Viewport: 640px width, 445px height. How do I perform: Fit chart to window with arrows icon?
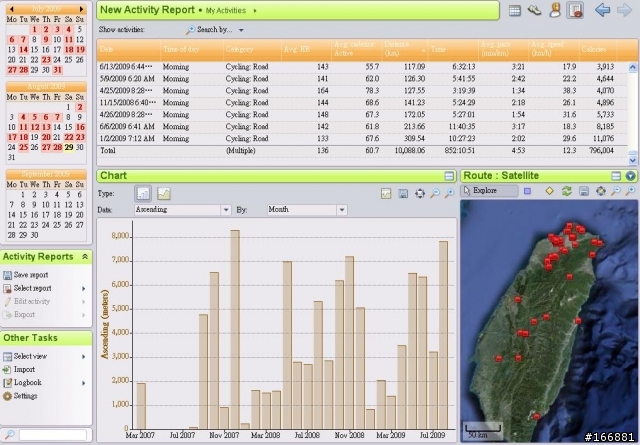tap(420, 194)
